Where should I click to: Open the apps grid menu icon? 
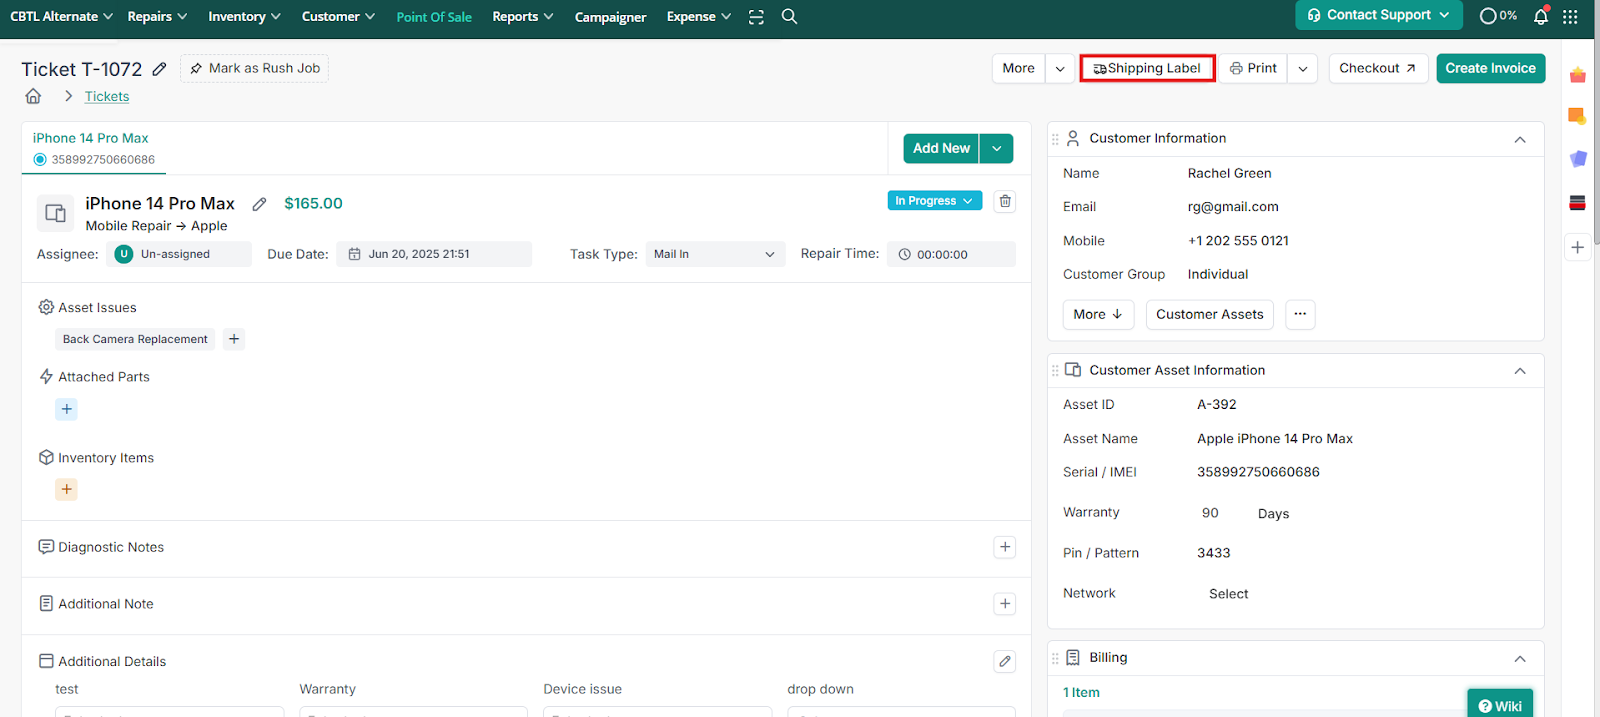(x=1570, y=16)
